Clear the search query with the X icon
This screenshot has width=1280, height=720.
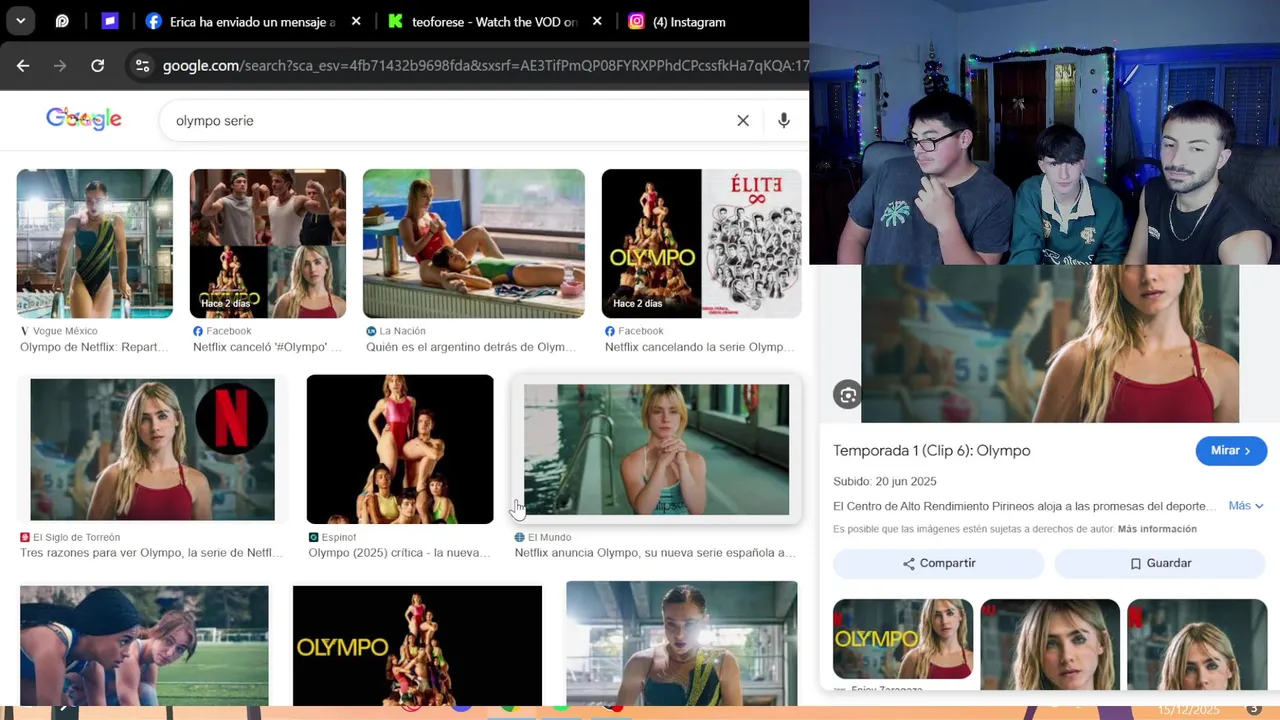tap(743, 120)
